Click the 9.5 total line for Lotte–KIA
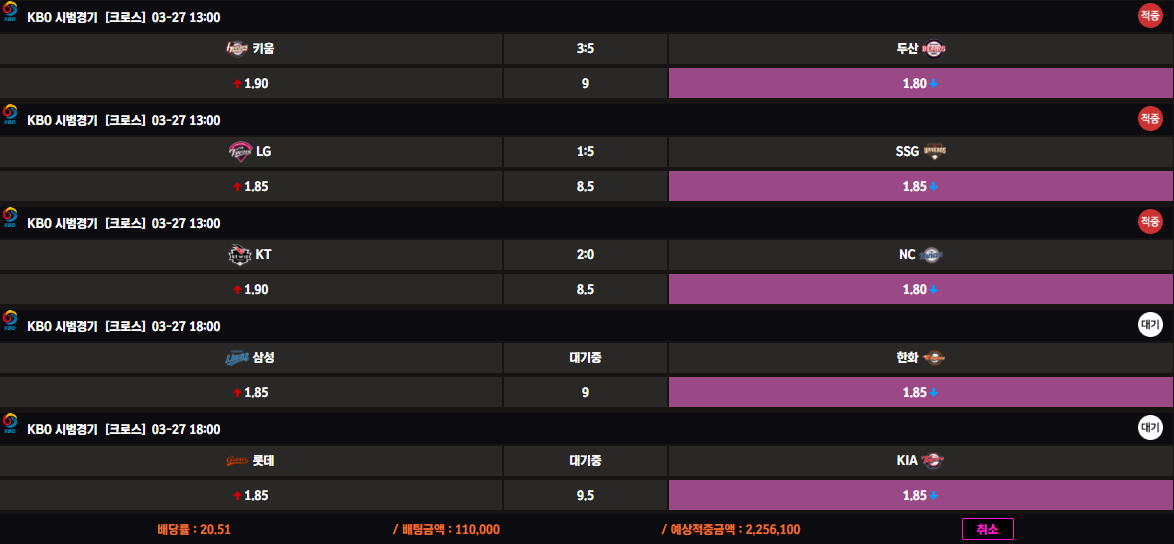Screen dimensions: 1174x544 (x=585, y=495)
